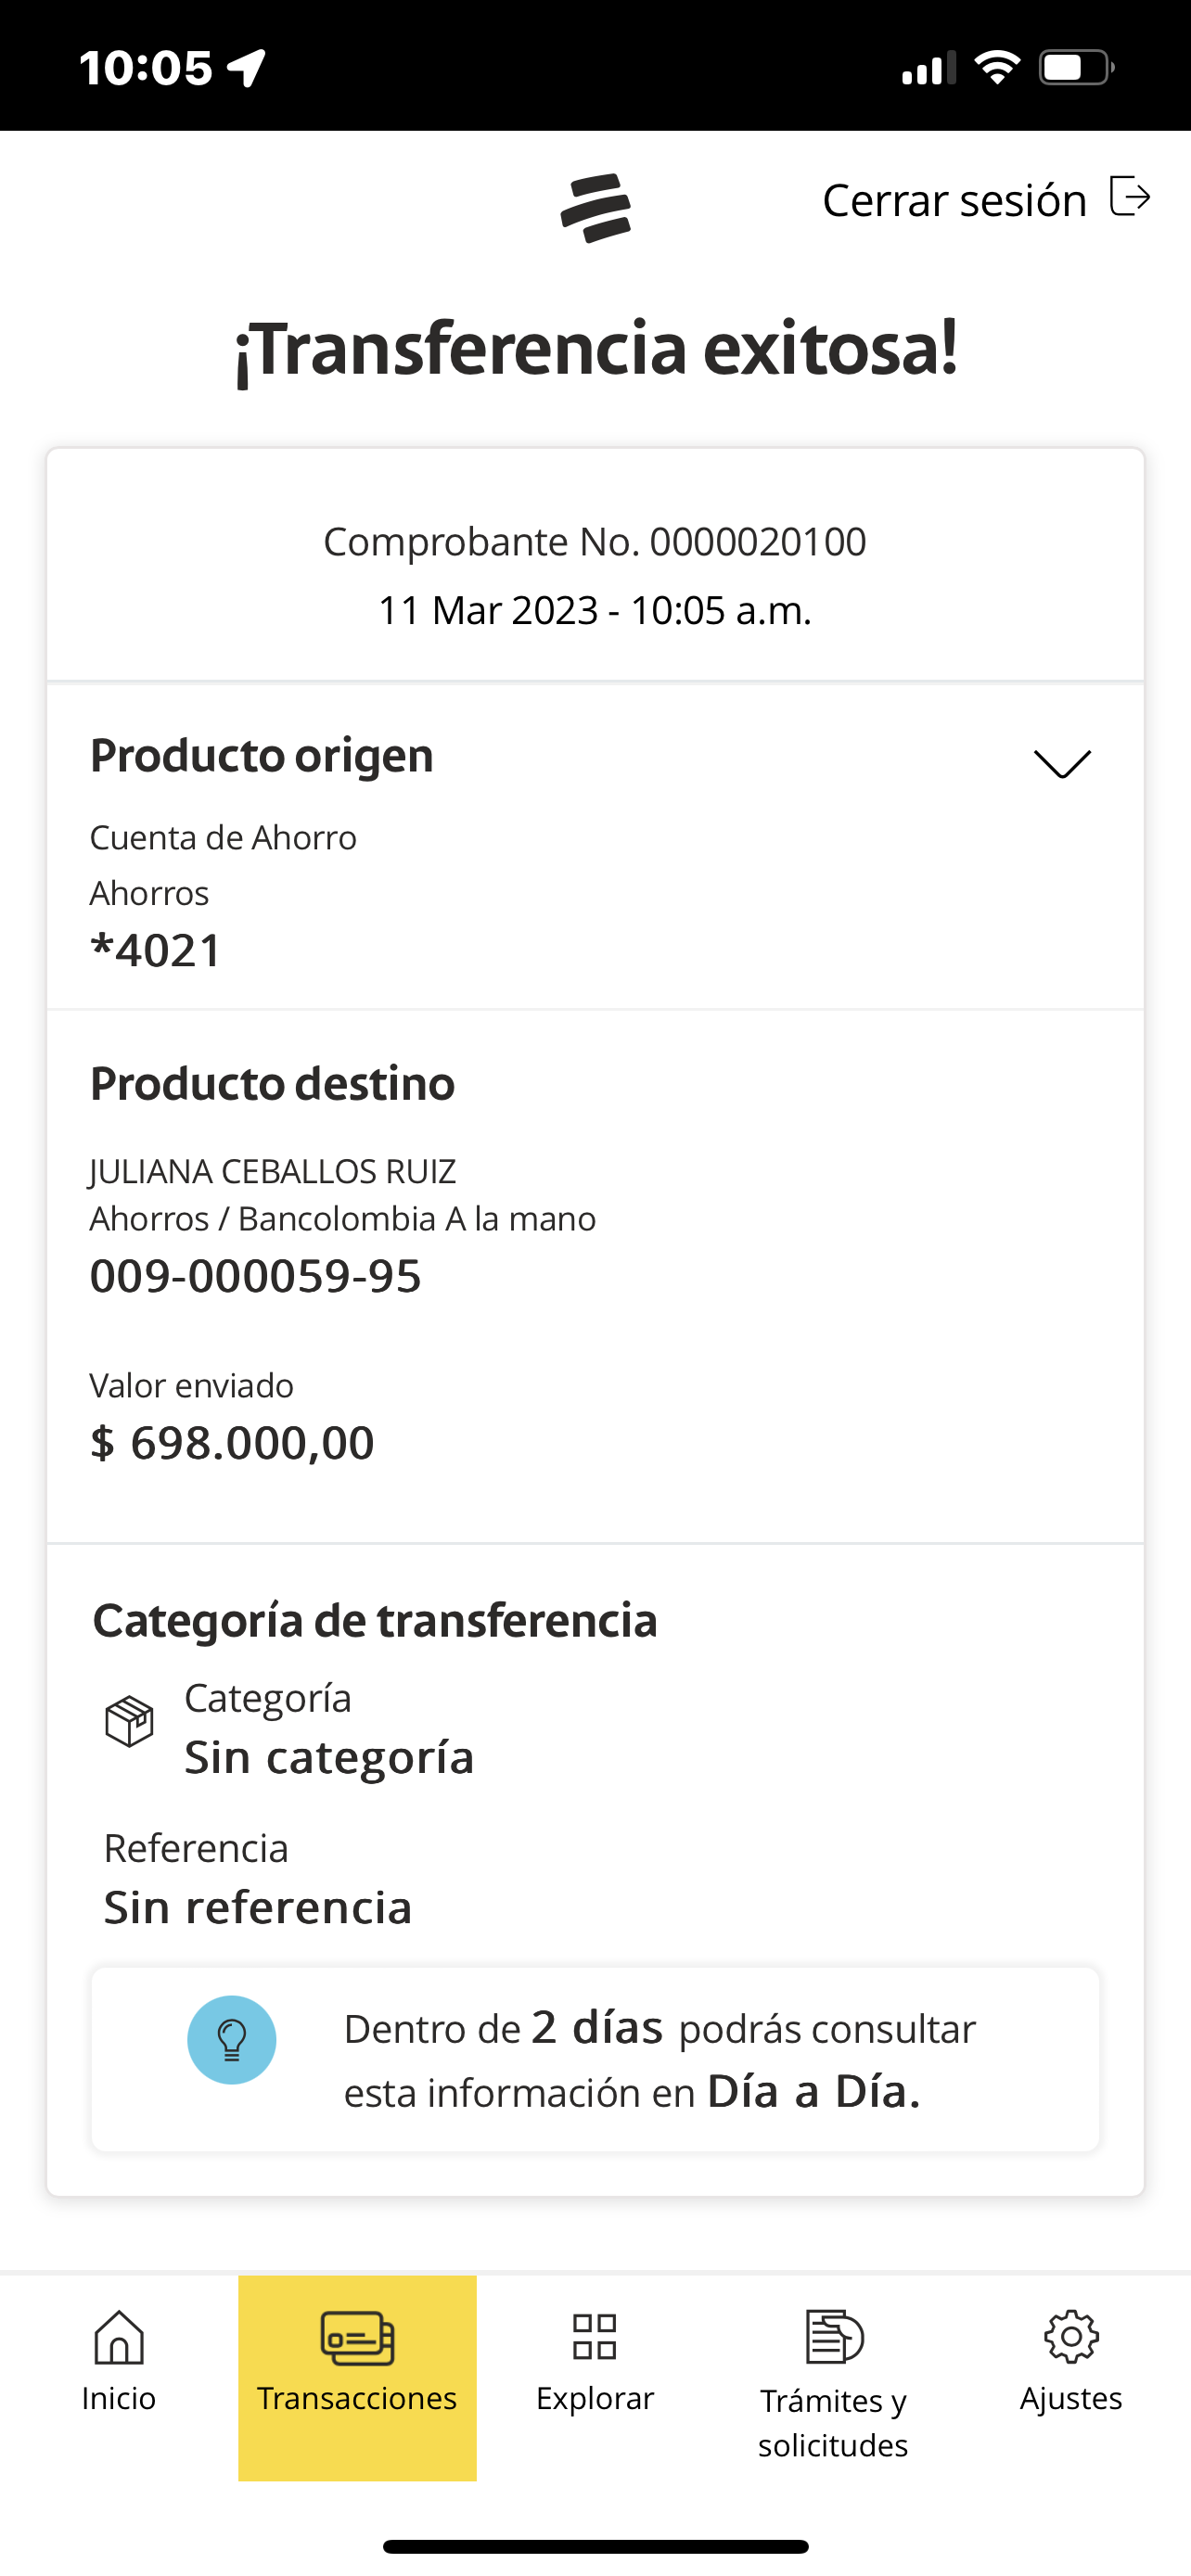The height and width of the screenshot is (2576, 1191).
Task: Tap the Sin referencia field
Action: tap(258, 1907)
